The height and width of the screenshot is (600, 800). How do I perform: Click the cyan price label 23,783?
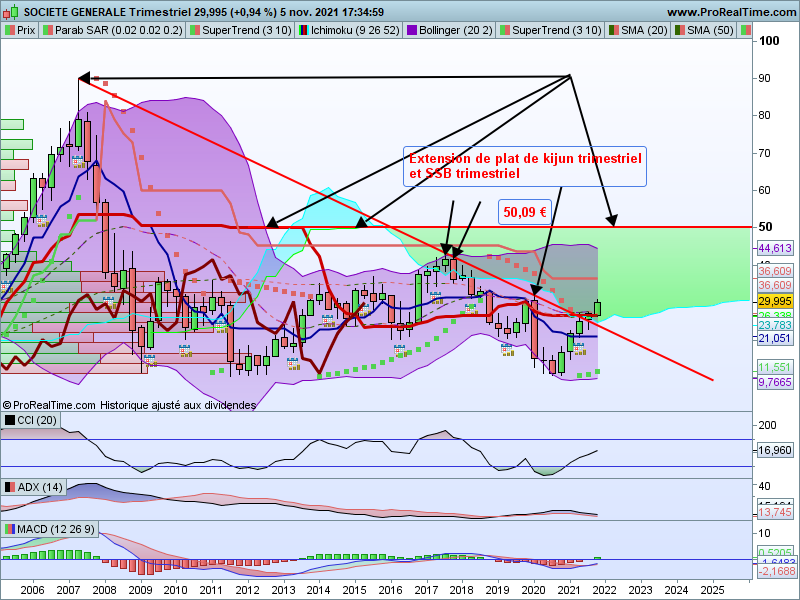(x=774, y=325)
